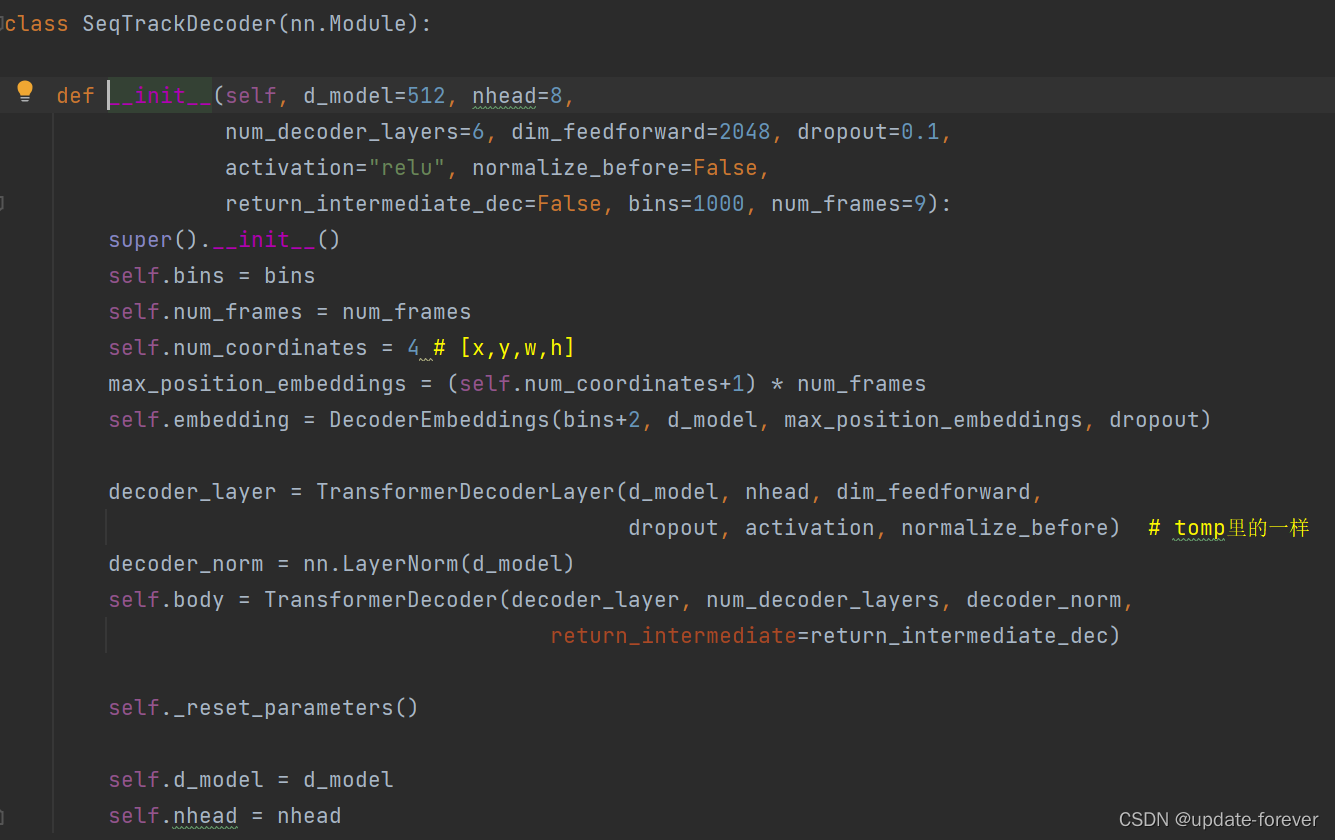Click the decoder_layer variable definition

coord(192,492)
